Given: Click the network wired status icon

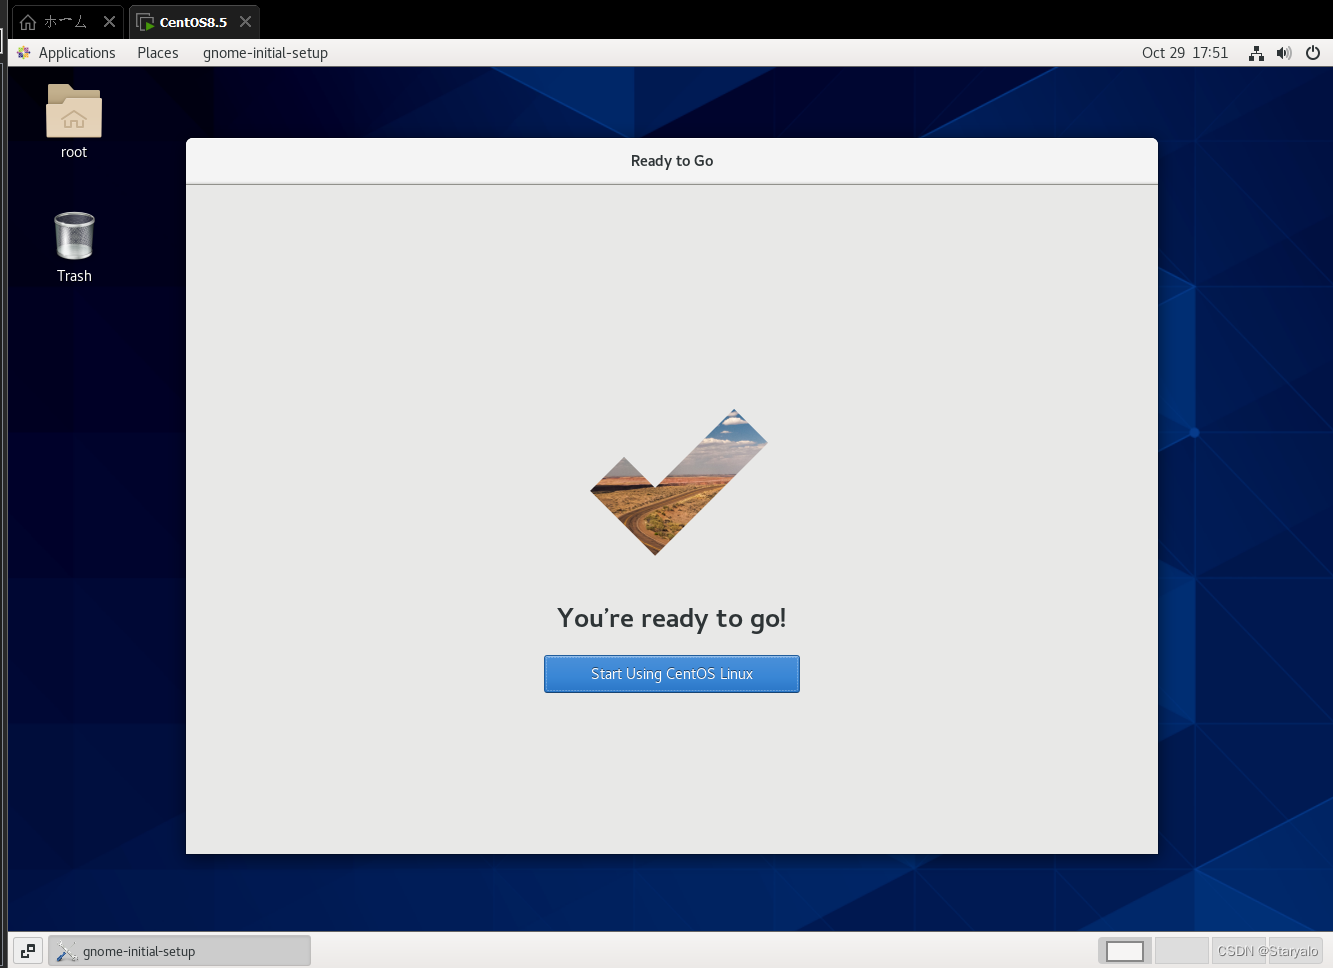Looking at the screenshot, I should click(x=1256, y=53).
